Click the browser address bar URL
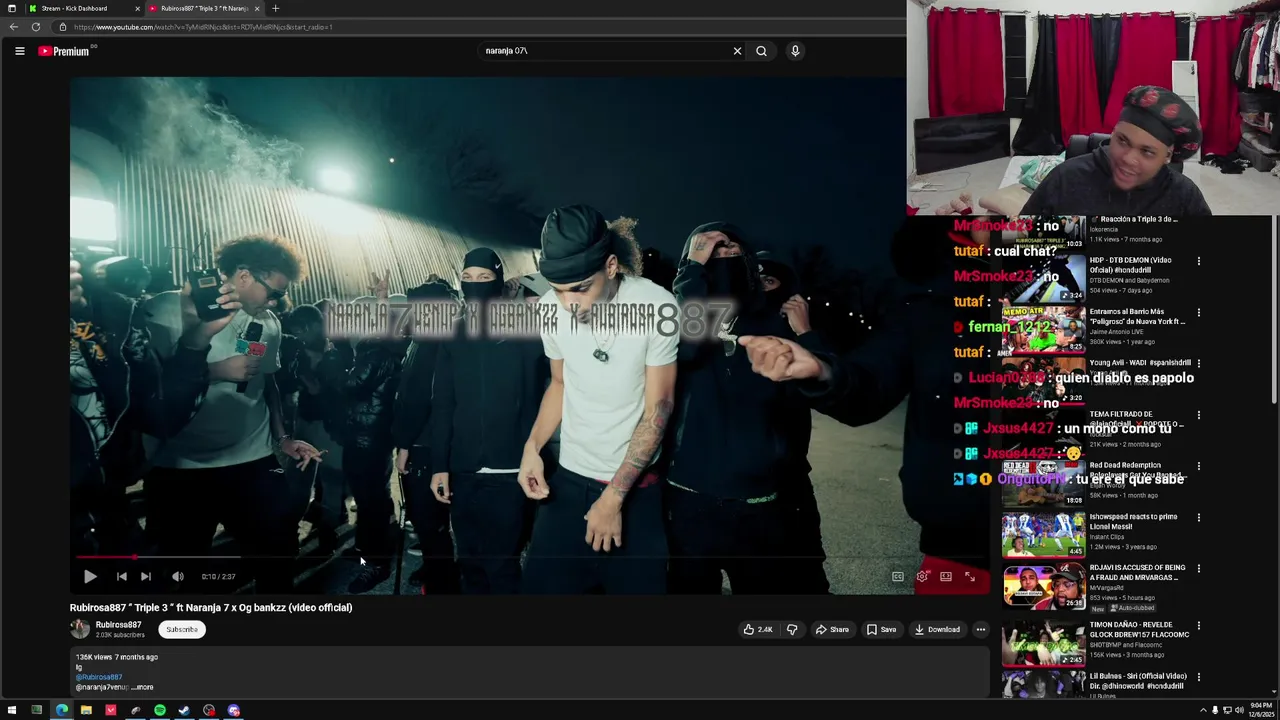The image size is (1280, 720). (x=203, y=27)
